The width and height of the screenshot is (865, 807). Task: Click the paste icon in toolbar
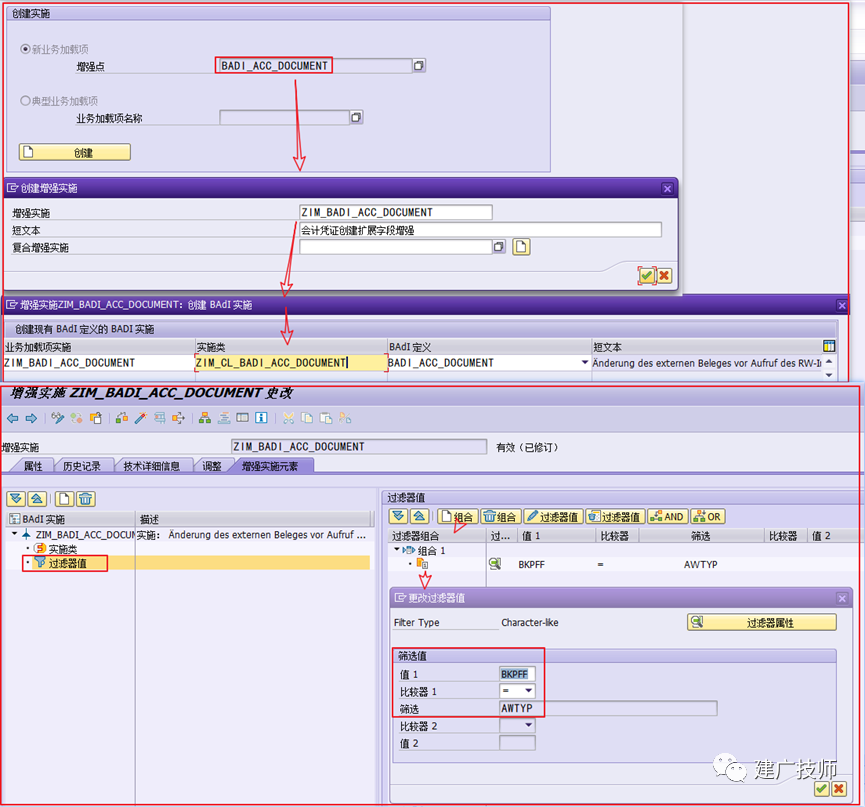326,418
